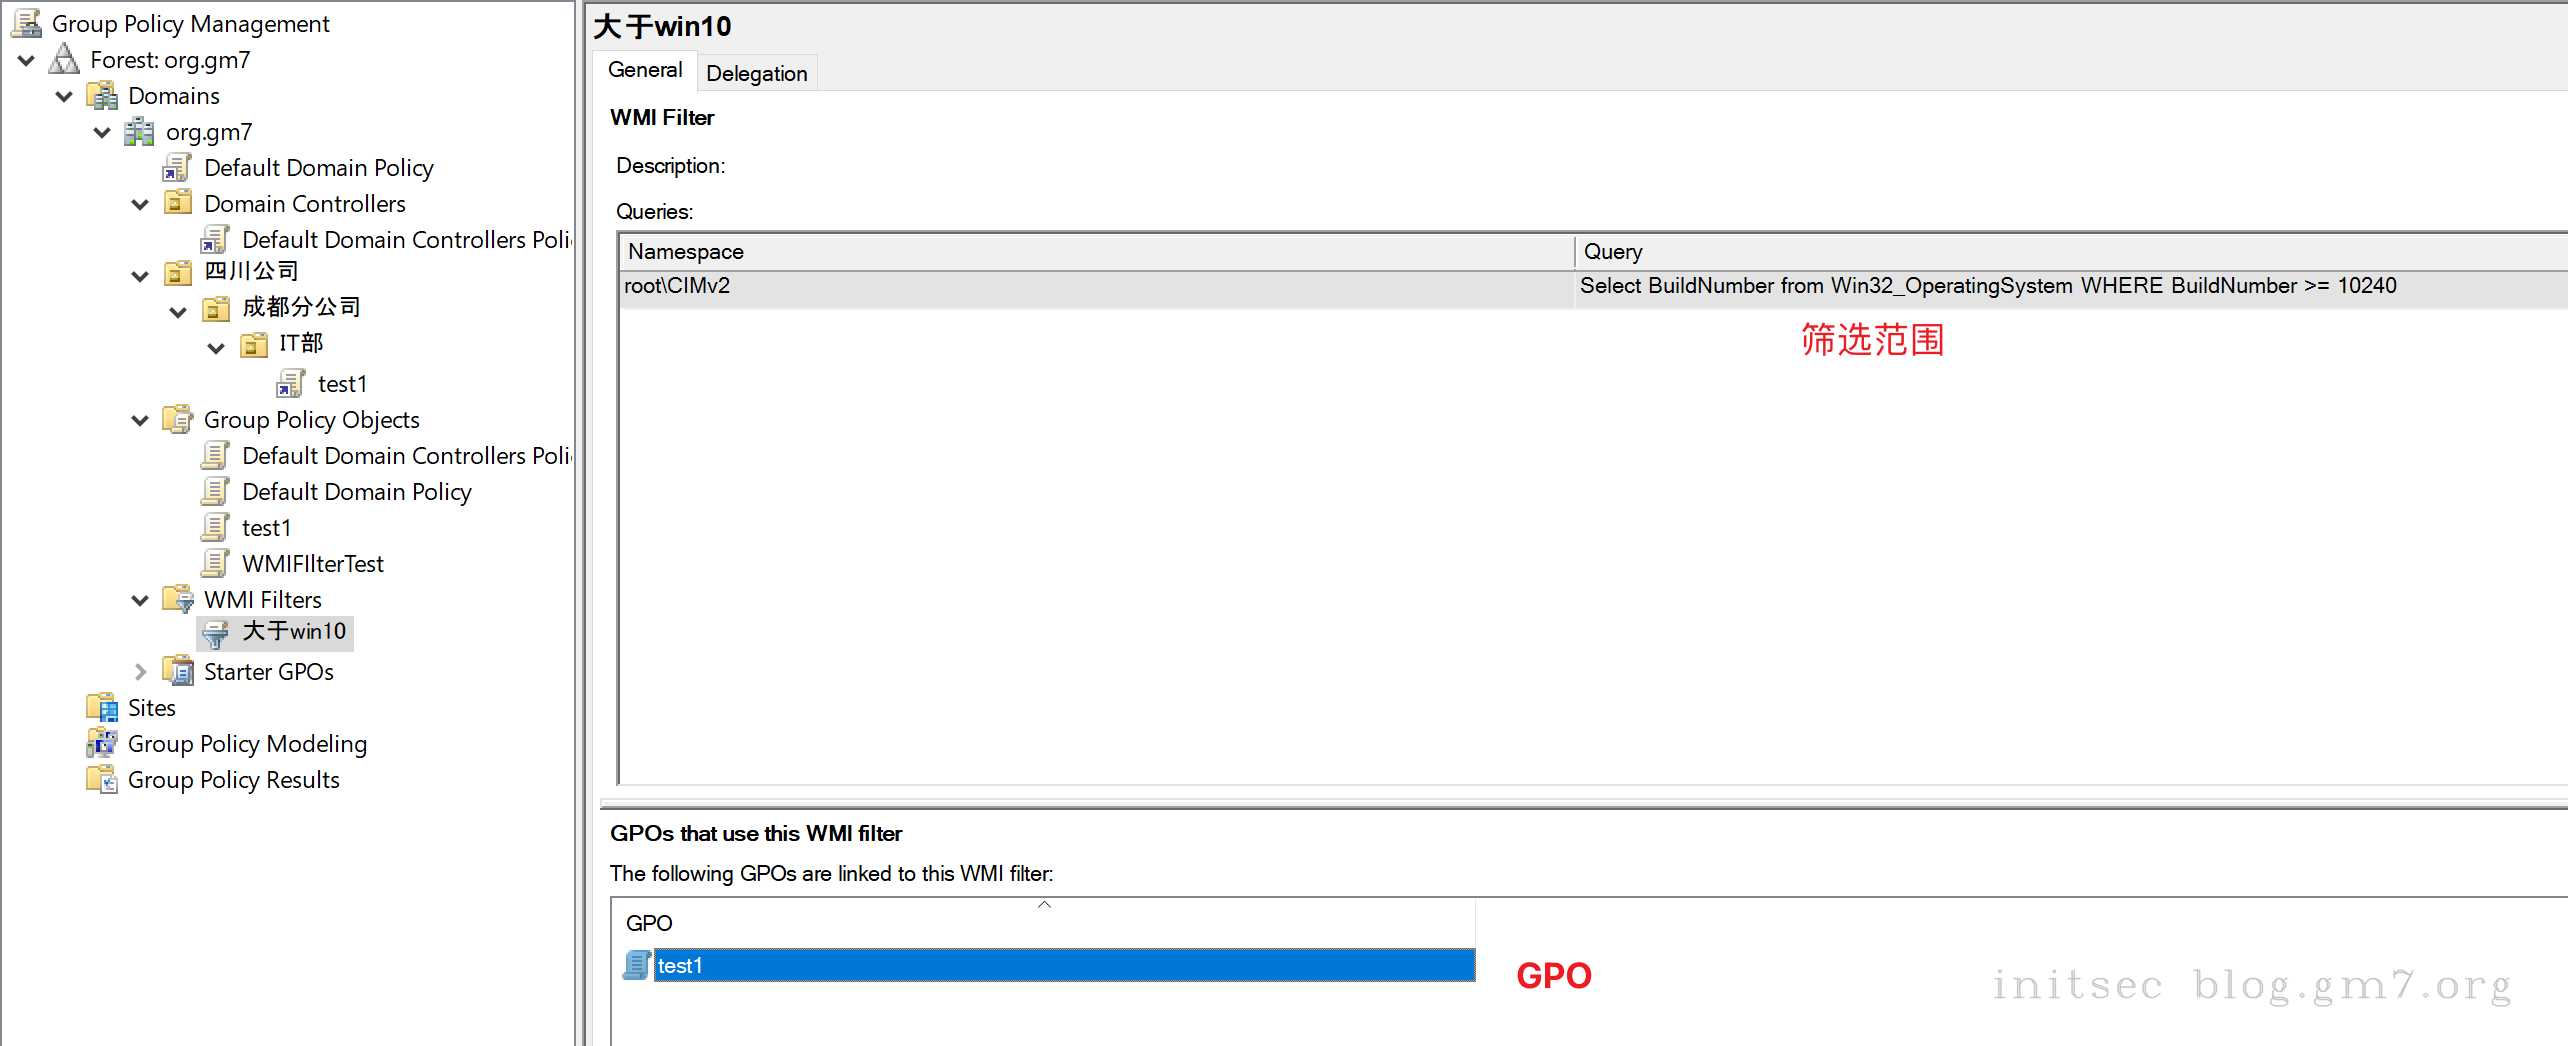Open the General tab
This screenshot has height=1046, width=2568.
645,70
